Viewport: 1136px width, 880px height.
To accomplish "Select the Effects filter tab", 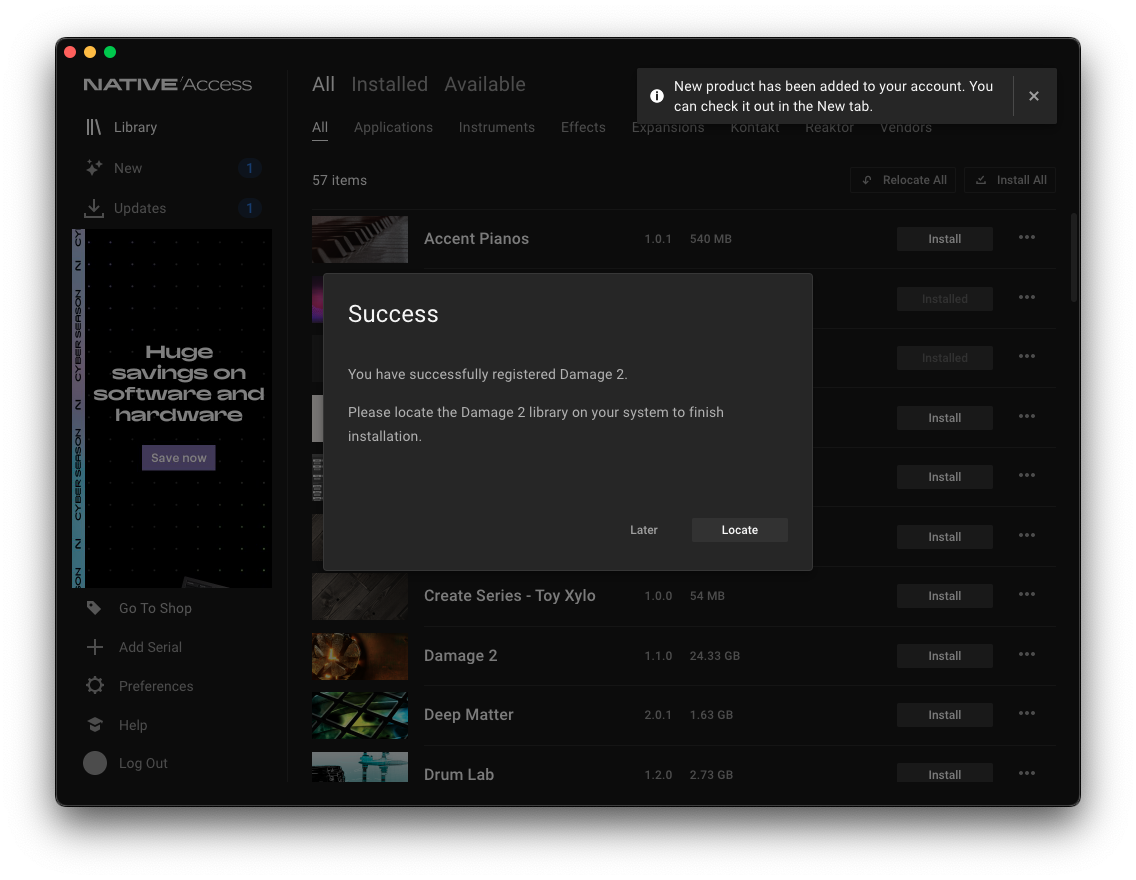I will click(x=583, y=127).
